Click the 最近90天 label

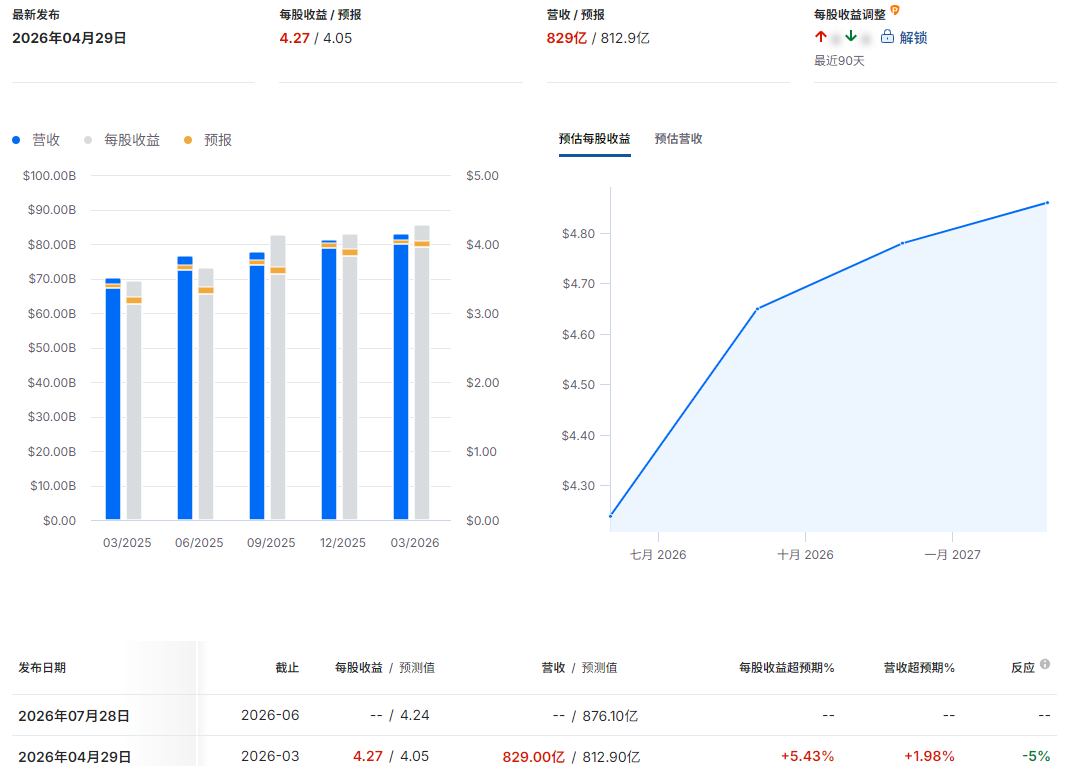[x=839, y=61]
